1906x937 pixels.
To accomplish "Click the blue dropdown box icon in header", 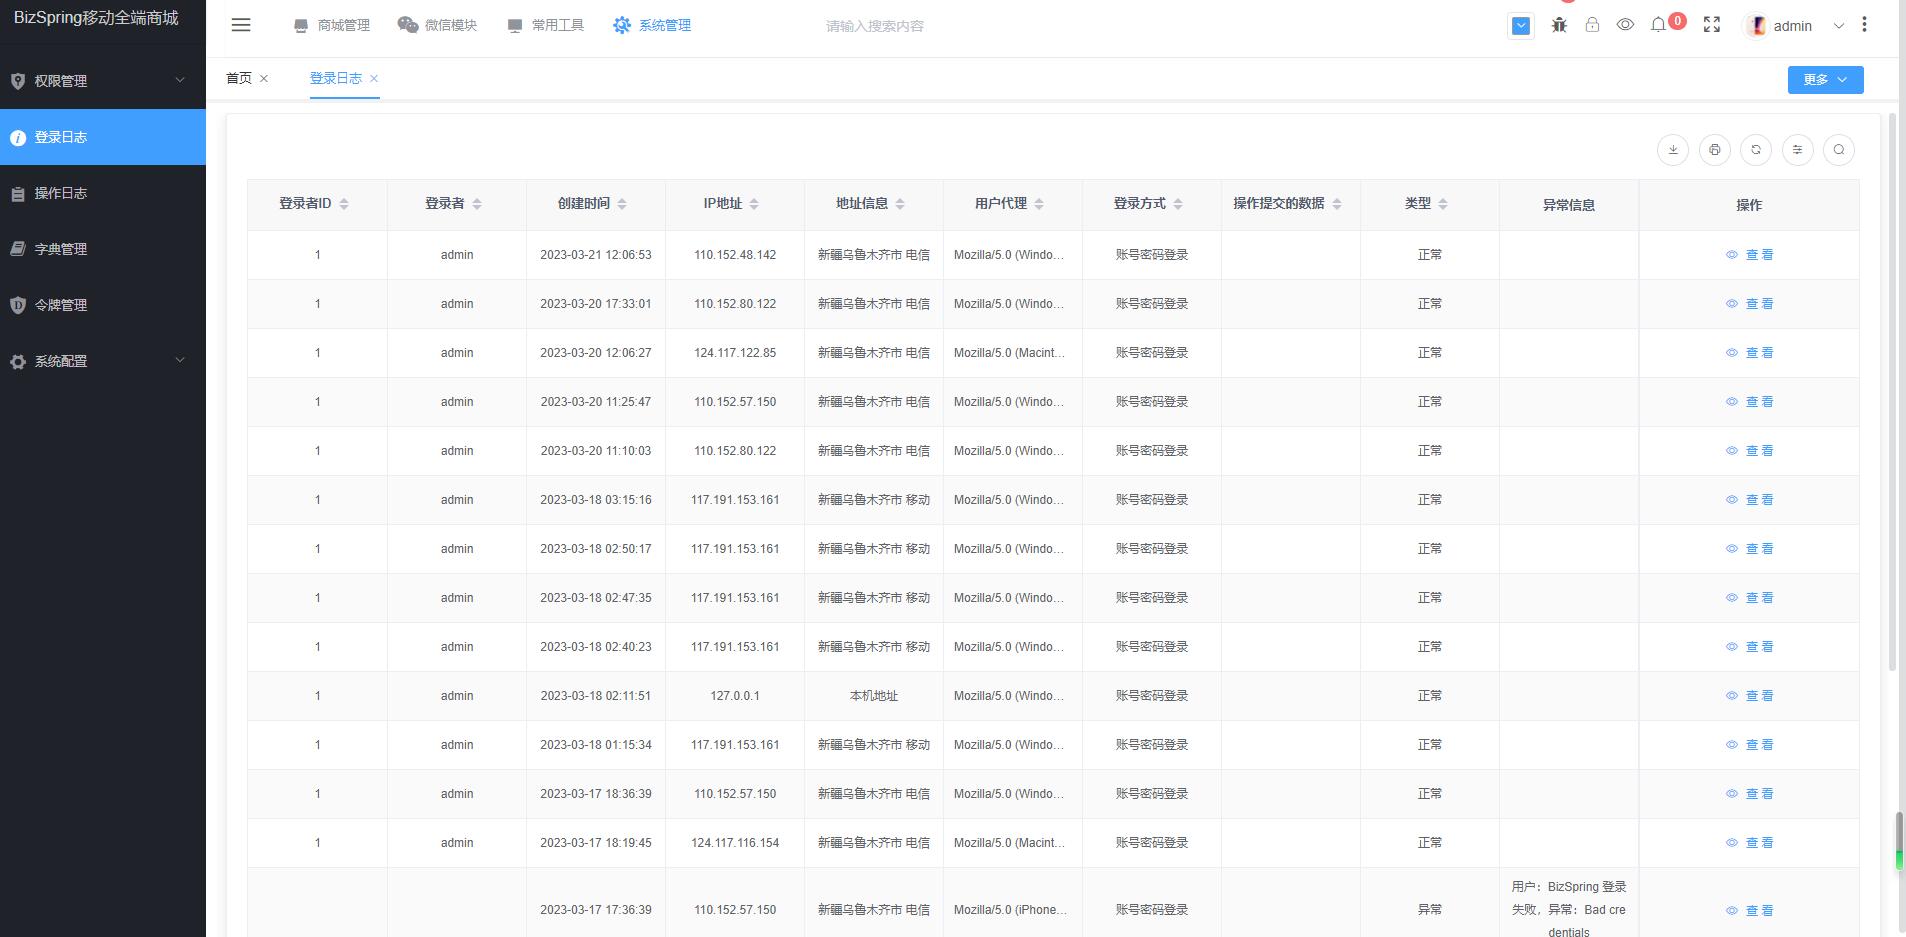I will tap(1521, 26).
